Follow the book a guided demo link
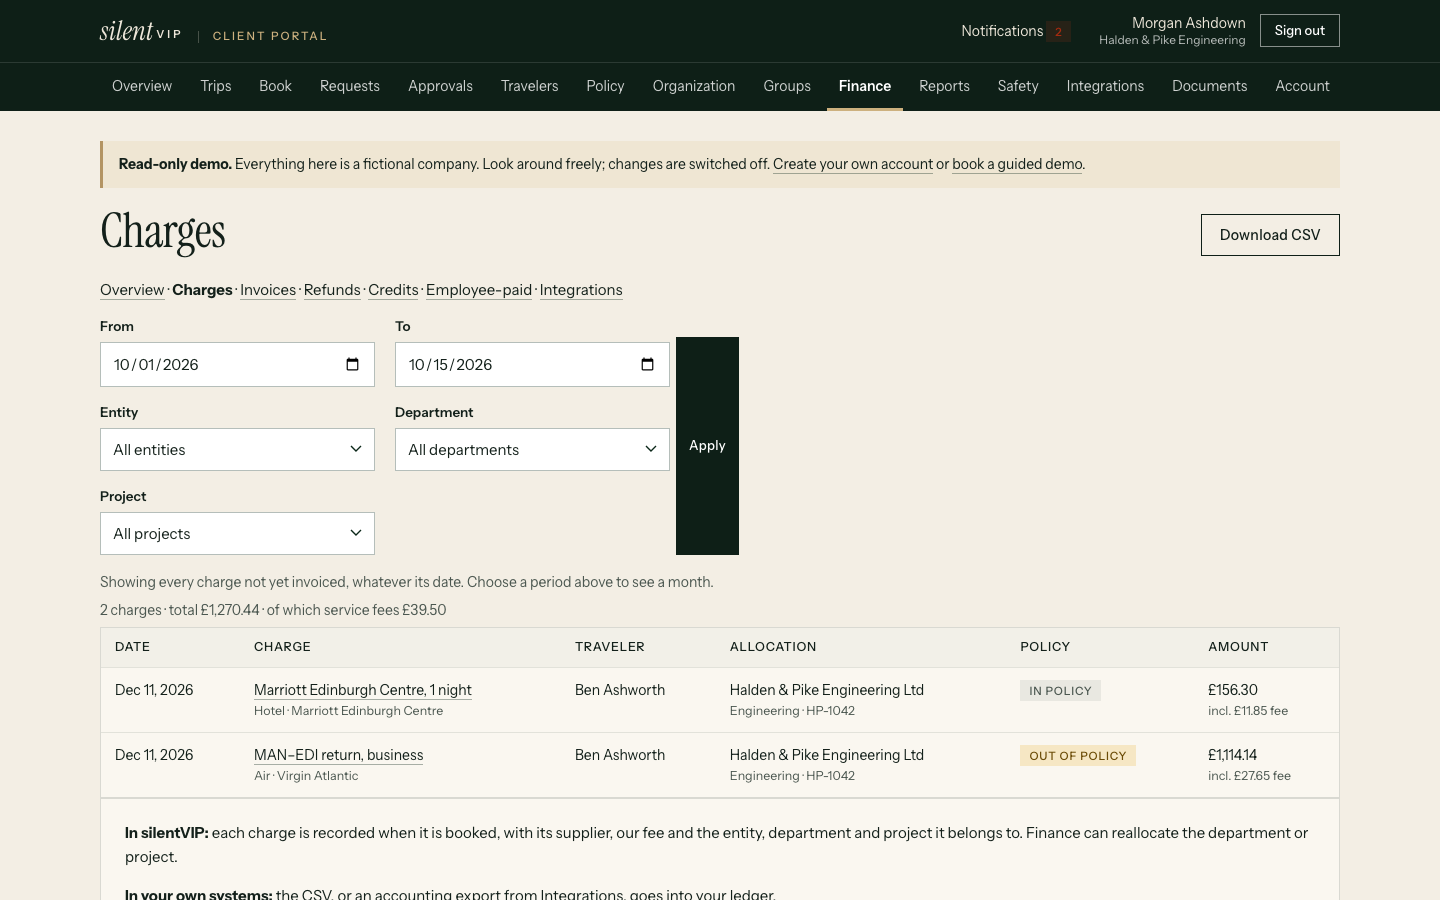Viewport: 1440px width, 900px height. (x=1017, y=164)
